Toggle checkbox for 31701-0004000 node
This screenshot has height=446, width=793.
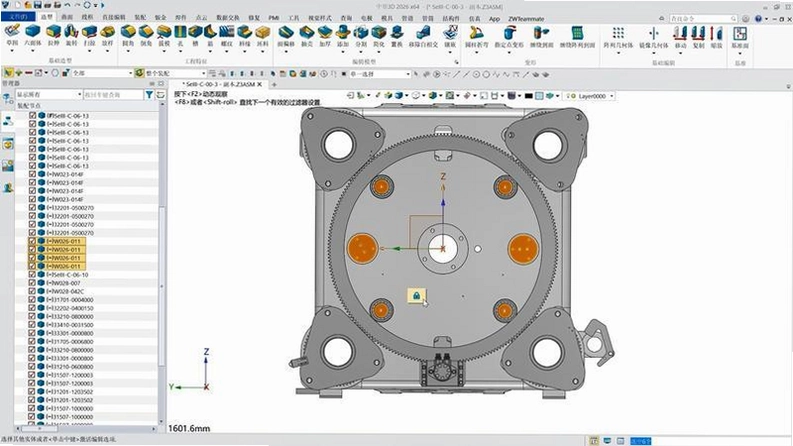[32, 300]
